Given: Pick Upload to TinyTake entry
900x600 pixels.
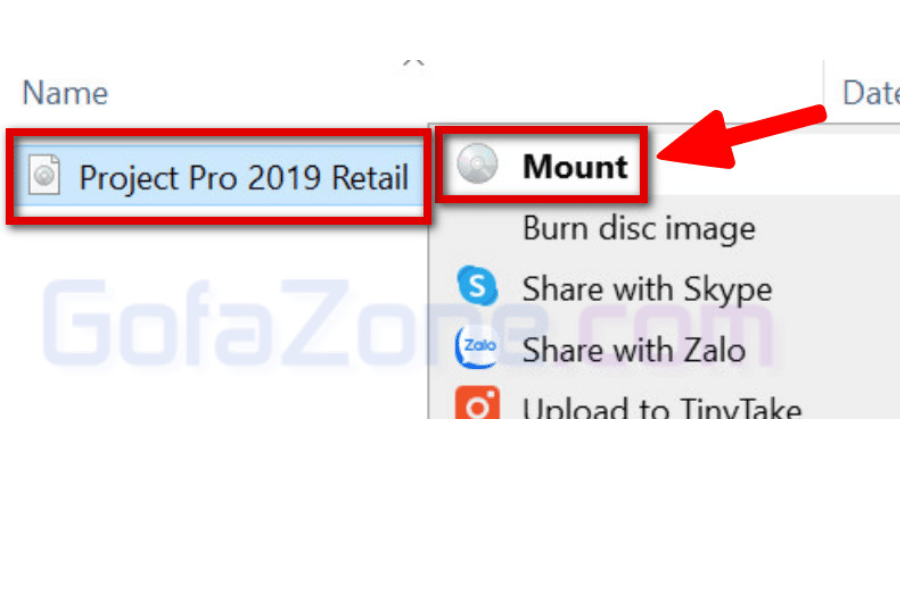Looking at the screenshot, I should point(662,408).
